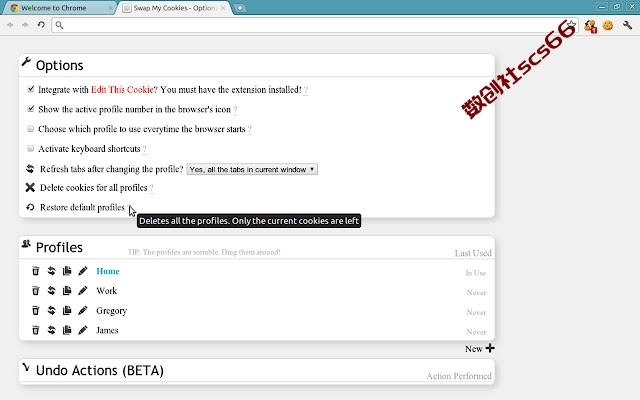Edit the Gregory profile name with pencil
Image resolution: width=640 pixels, height=400 pixels.
pos(82,311)
